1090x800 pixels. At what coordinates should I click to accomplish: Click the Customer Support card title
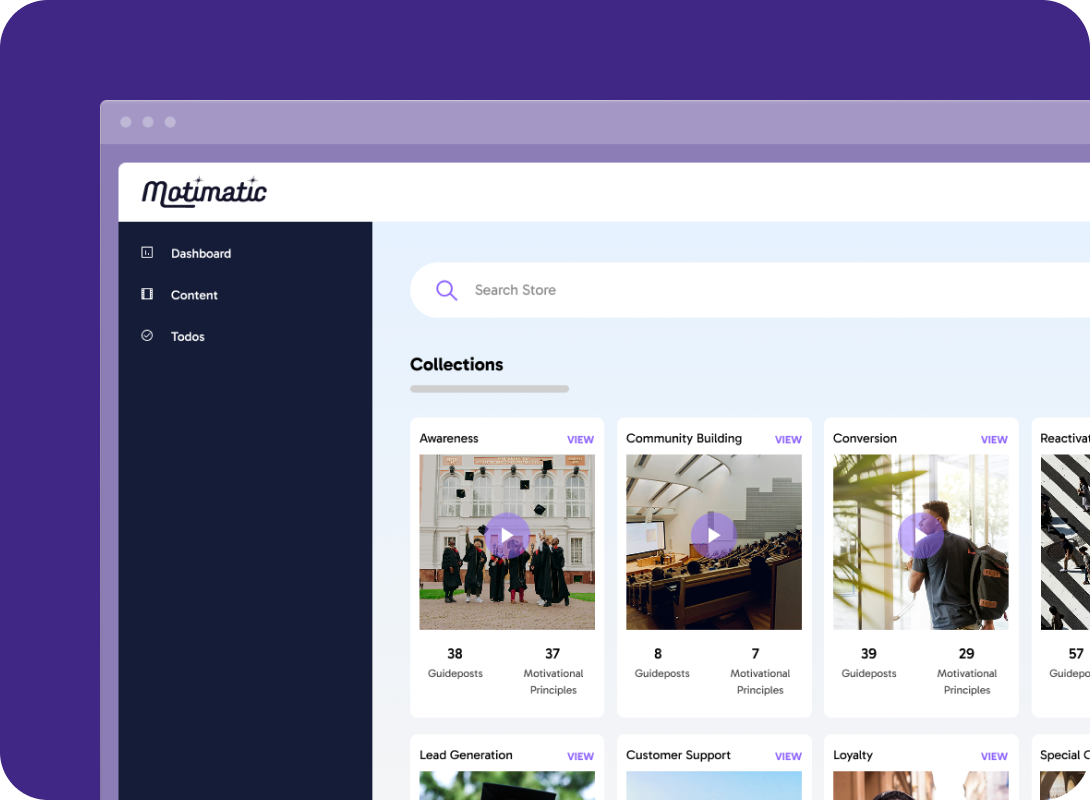[x=678, y=756]
